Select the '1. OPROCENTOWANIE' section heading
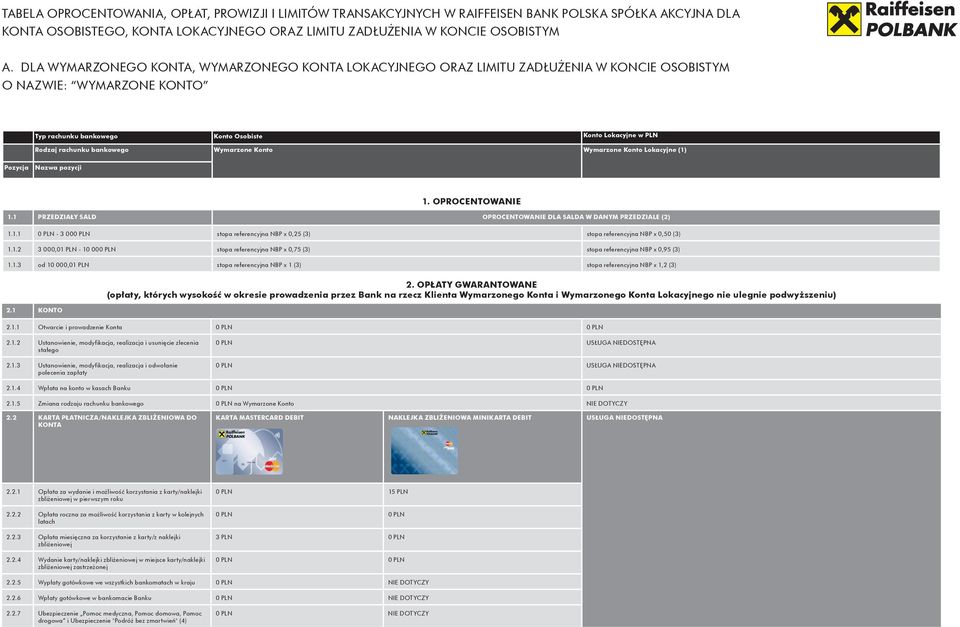 471,201
